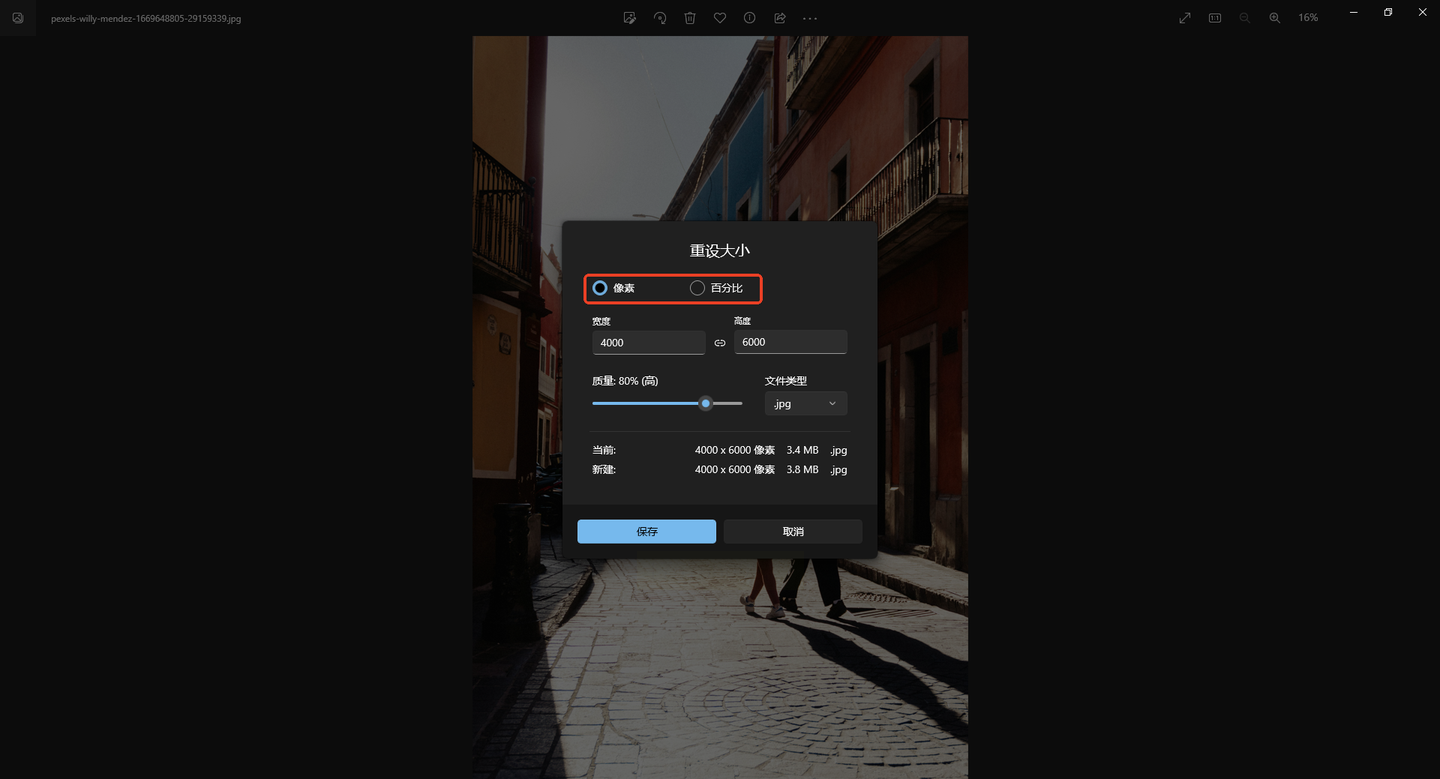1440x779 pixels.
Task: Open the 文件类型 .jpg dropdown
Action: click(x=806, y=403)
